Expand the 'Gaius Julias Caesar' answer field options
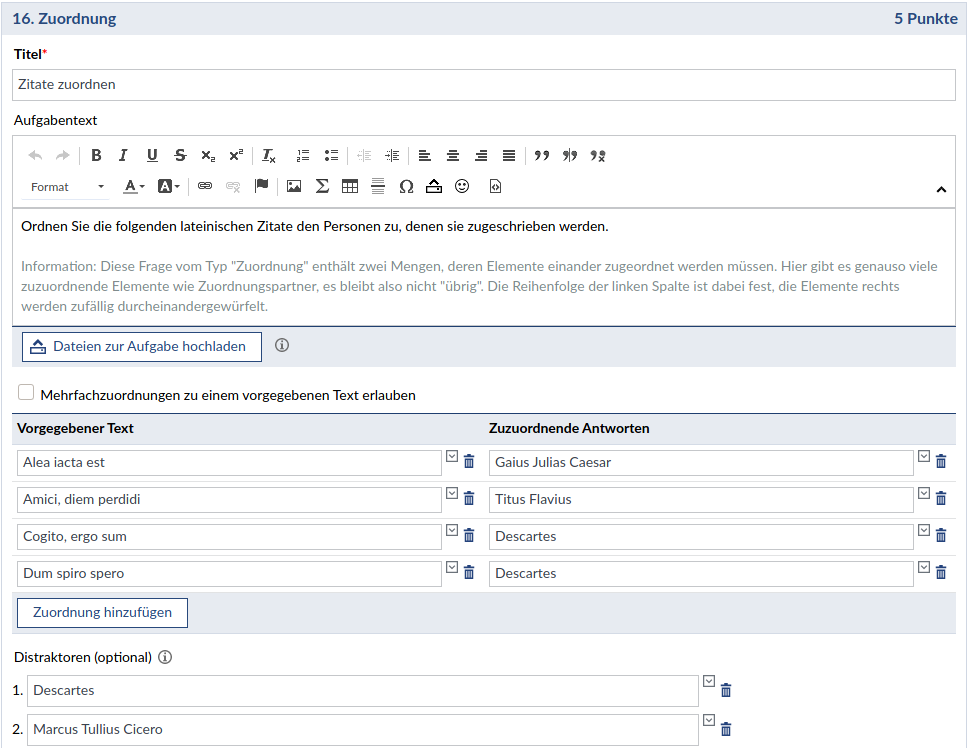968x748 pixels. 924,457
